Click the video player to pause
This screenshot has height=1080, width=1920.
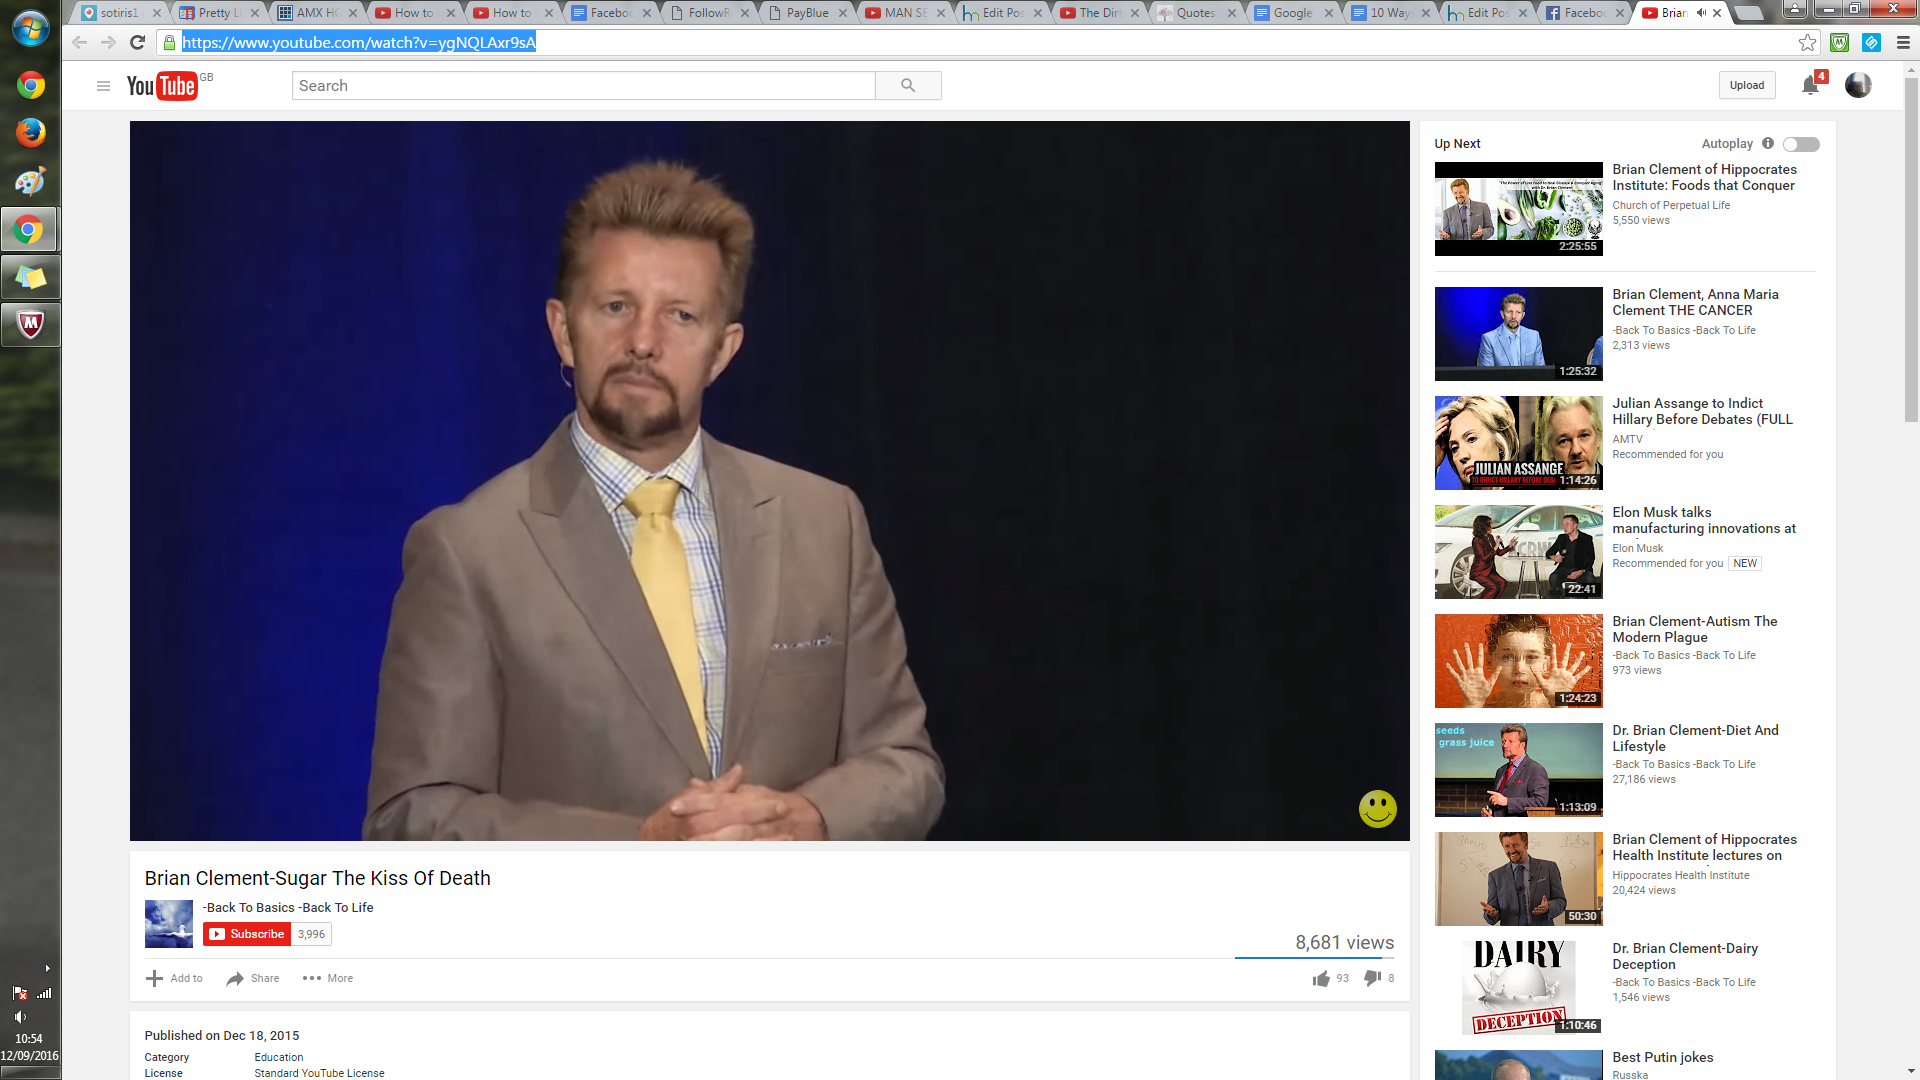click(x=769, y=480)
